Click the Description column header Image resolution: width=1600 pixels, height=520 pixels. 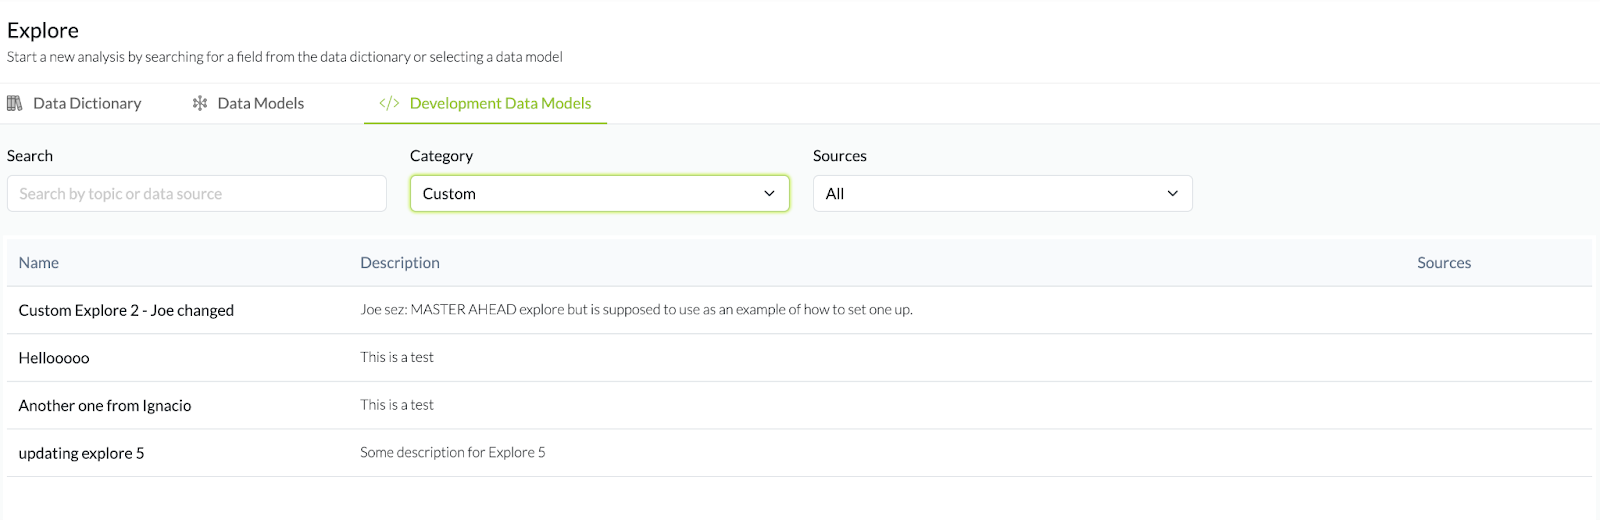(400, 262)
